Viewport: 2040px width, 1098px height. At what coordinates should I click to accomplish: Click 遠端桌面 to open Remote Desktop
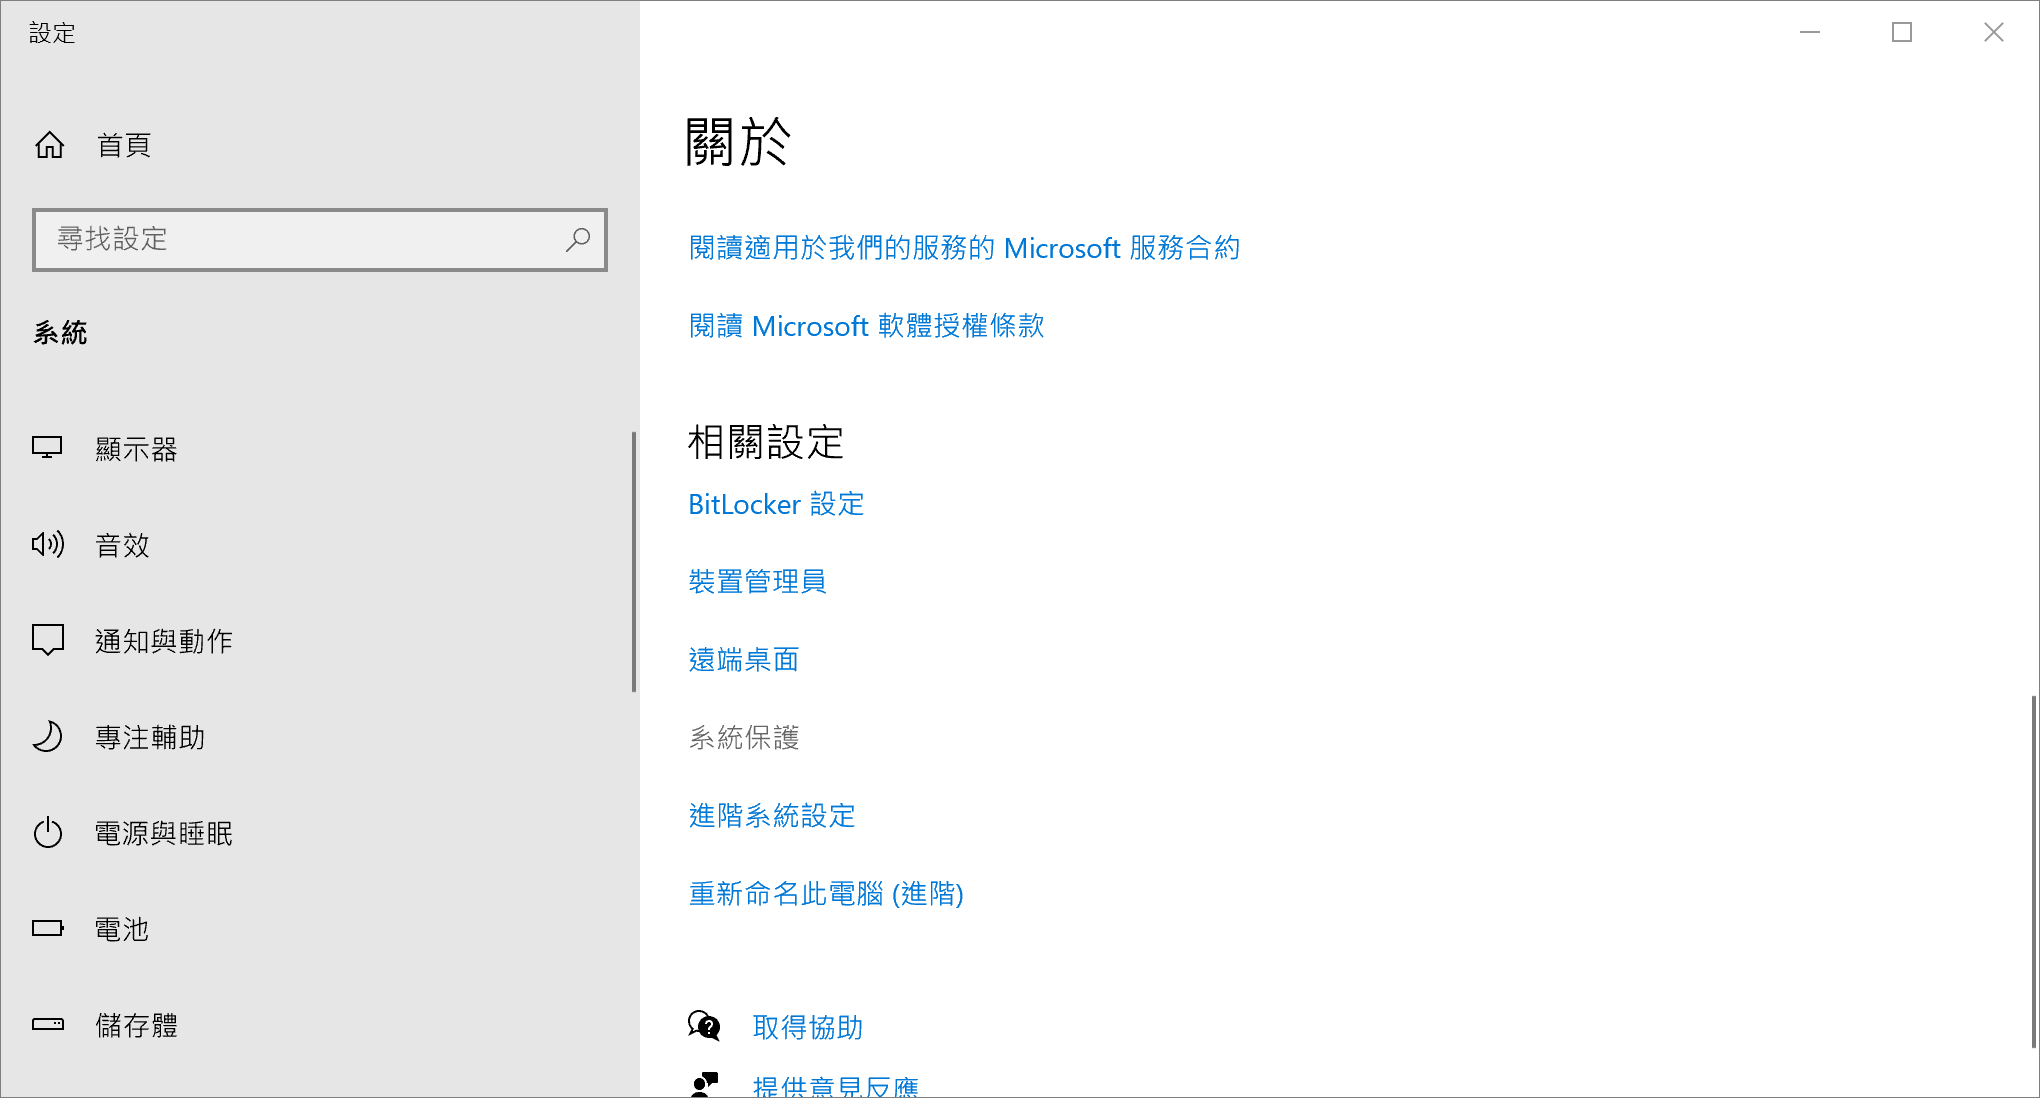tap(744, 659)
